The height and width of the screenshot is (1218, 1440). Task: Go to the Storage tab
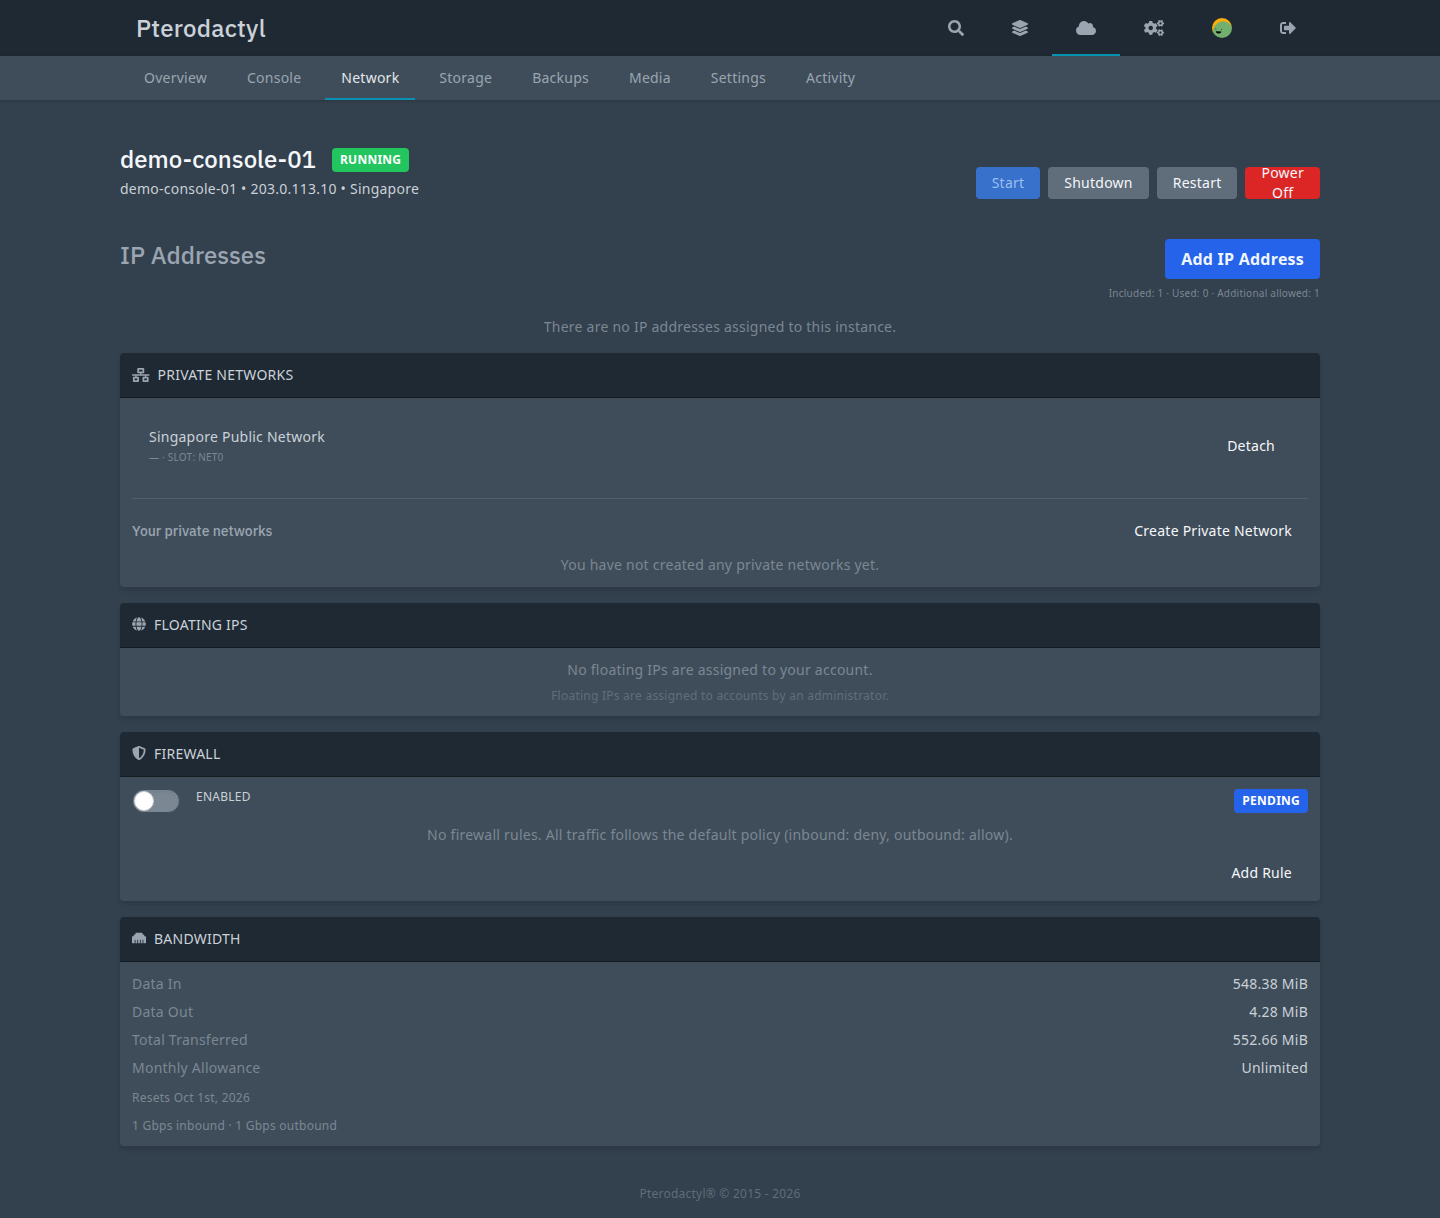tap(465, 78)
